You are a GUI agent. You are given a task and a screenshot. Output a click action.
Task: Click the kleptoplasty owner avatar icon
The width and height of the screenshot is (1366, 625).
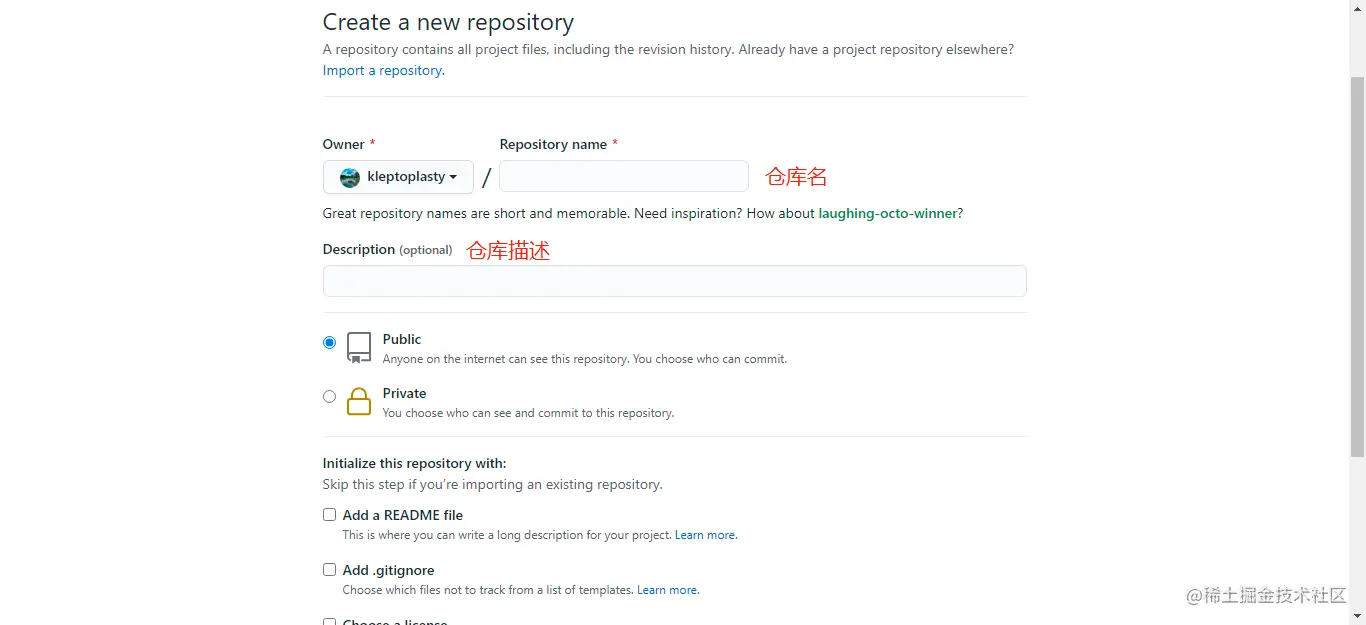[350, 177]
